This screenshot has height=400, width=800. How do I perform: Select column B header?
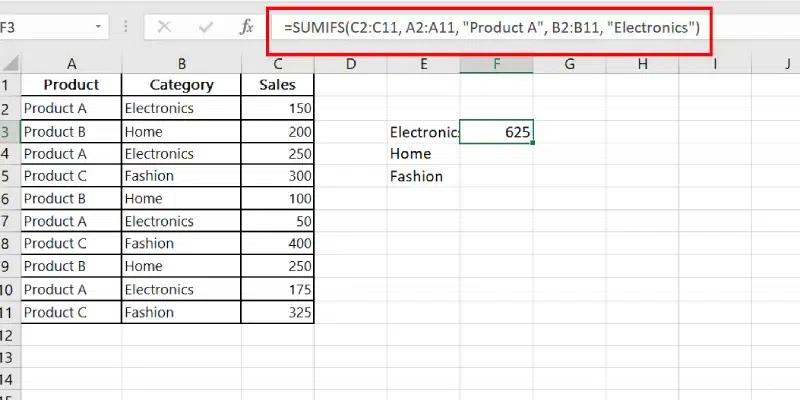(x=181, y=64)
